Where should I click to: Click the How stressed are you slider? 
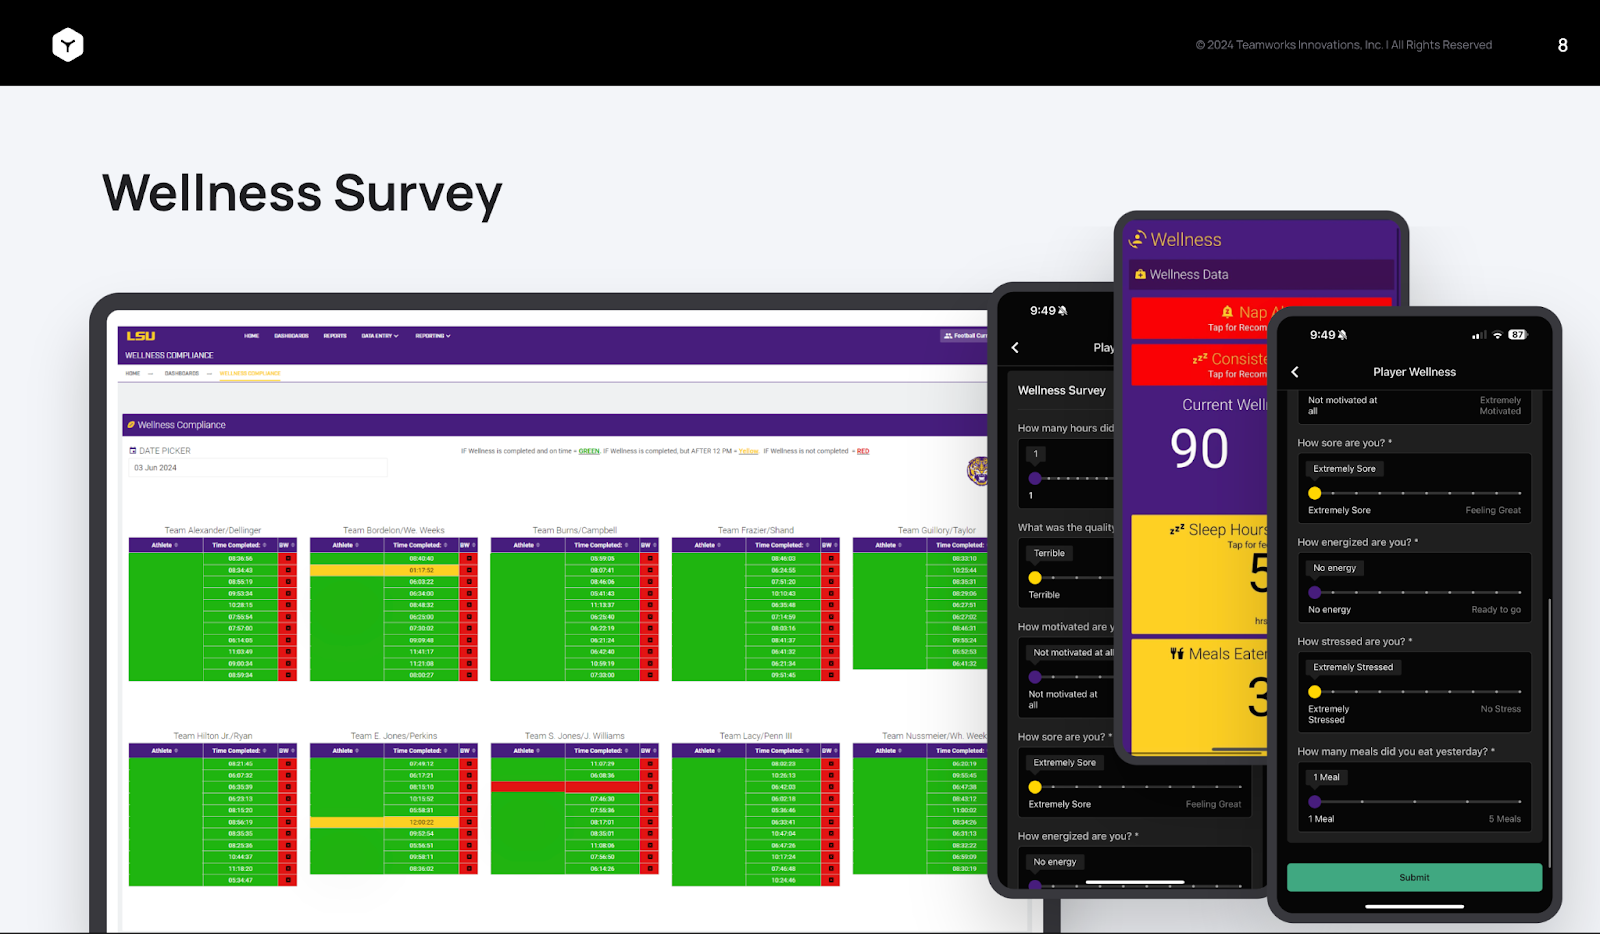click(1417, 692)
